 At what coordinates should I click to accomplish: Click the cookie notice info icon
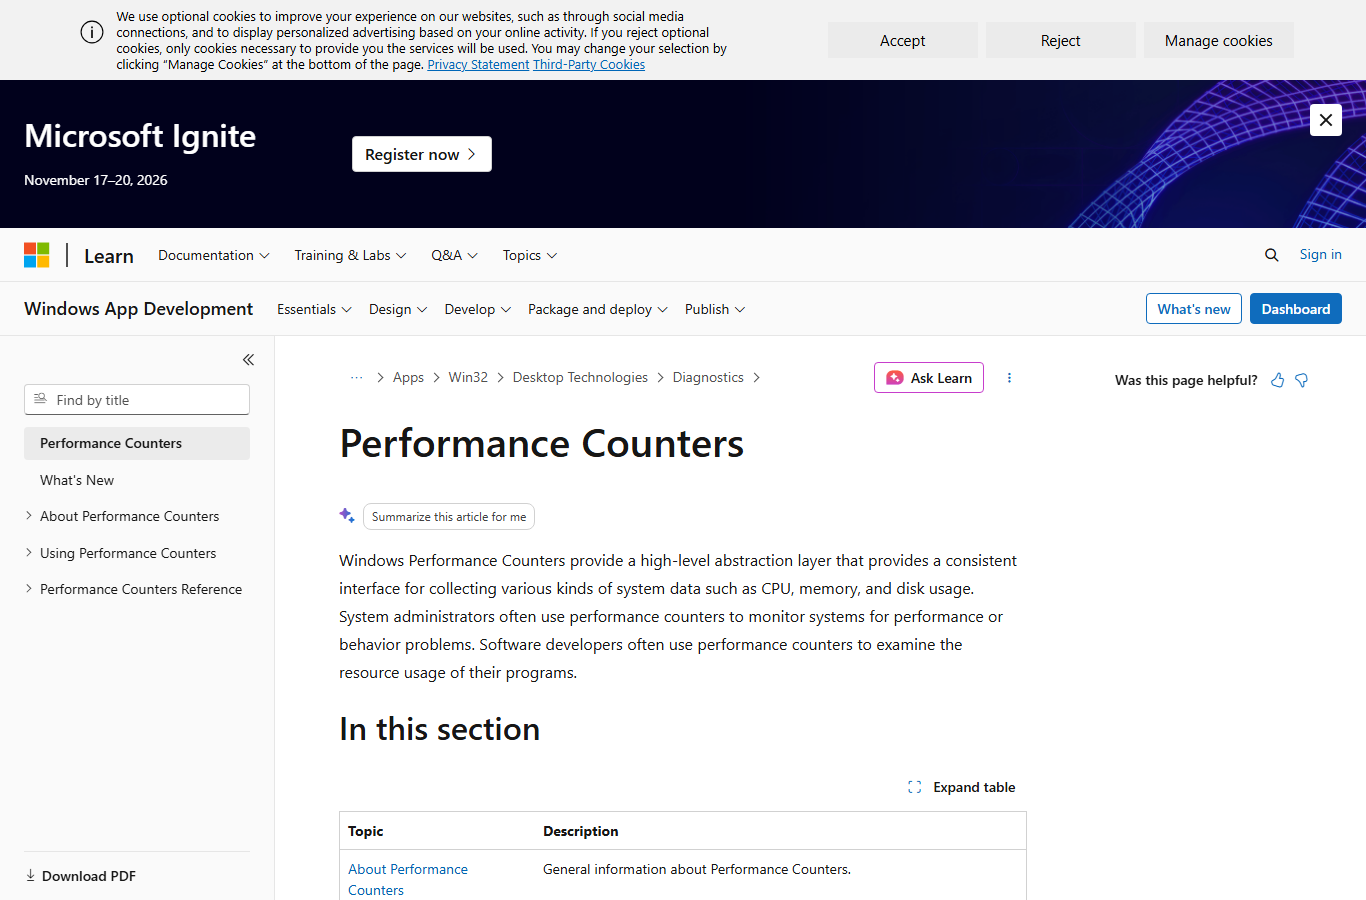(x=92, y=32)
